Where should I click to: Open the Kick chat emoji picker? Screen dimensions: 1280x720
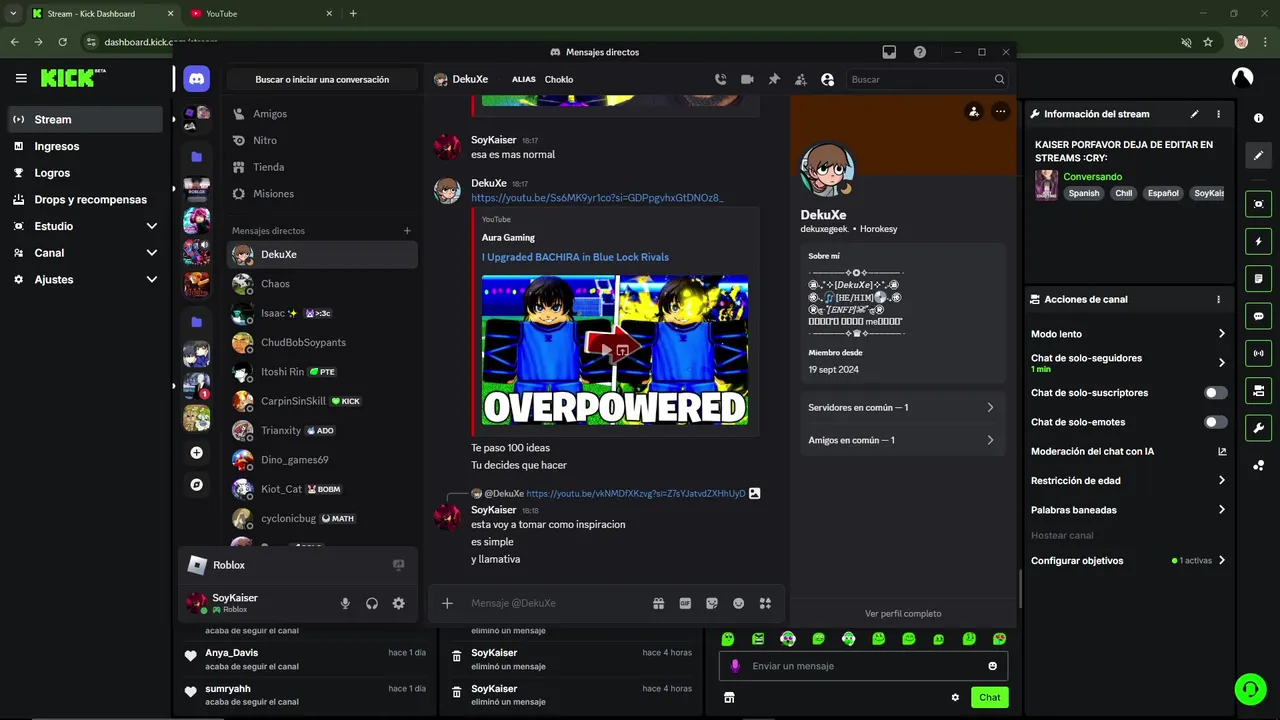pyautogui.click(x=993, y=666)
